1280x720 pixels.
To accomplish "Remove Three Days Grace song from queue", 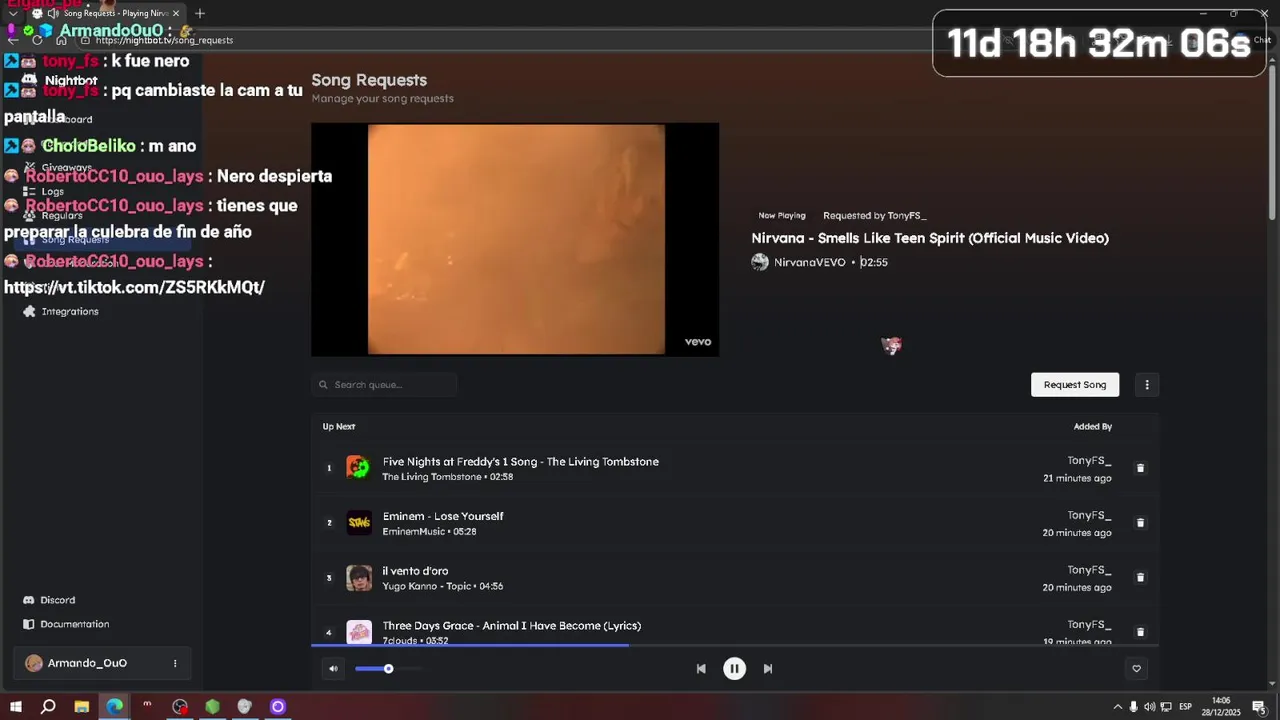I will click(1140, 632).
